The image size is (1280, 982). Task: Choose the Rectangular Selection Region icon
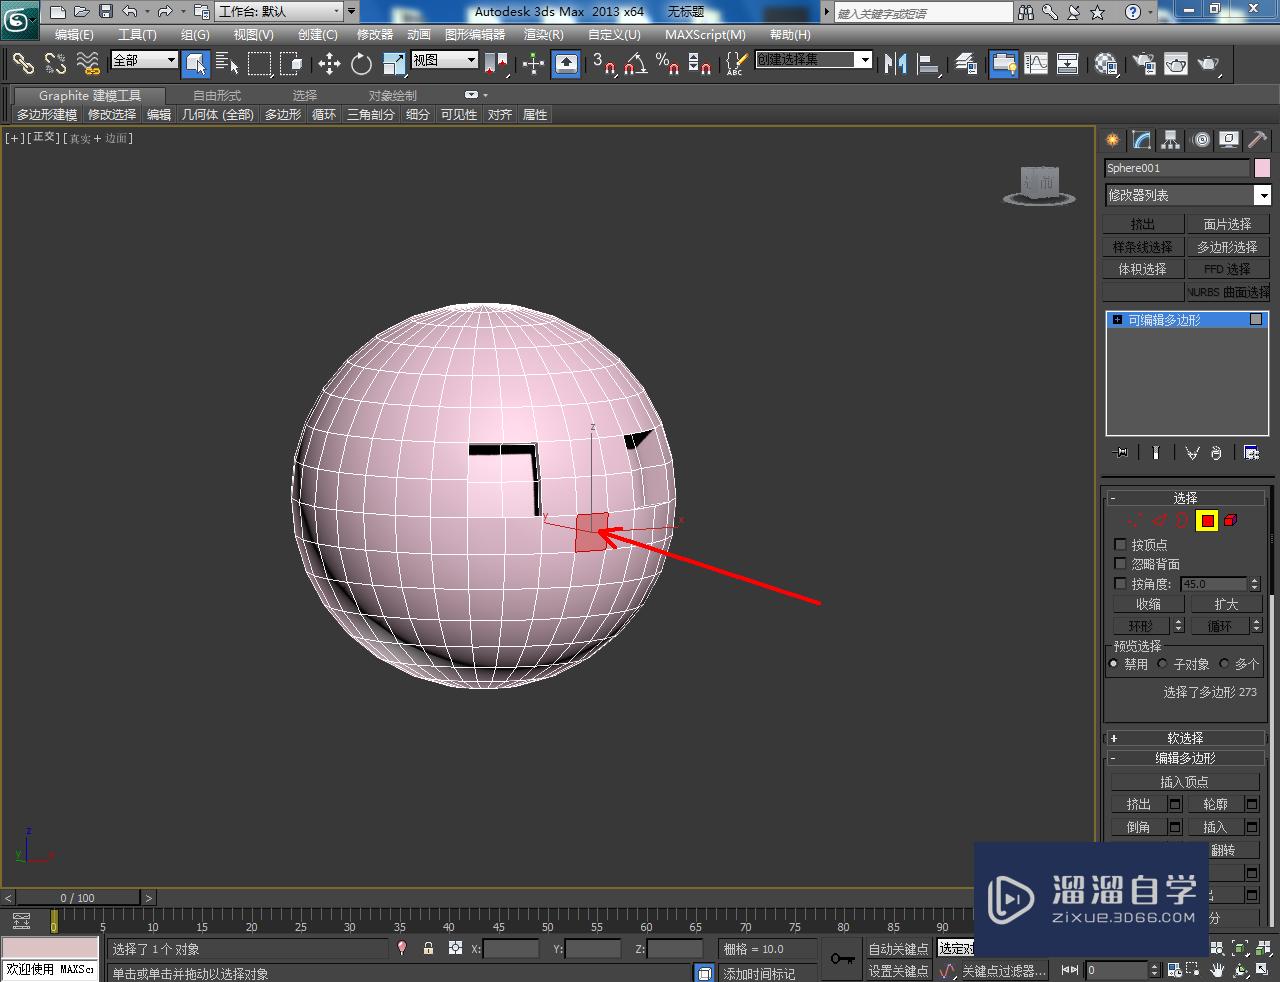(x=259, y=64)
